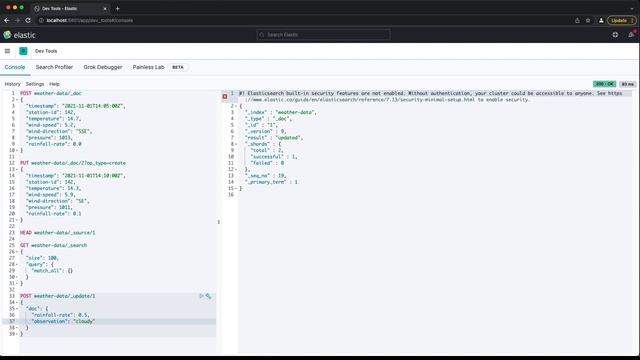Switch to the Console tab

point(15,67)
